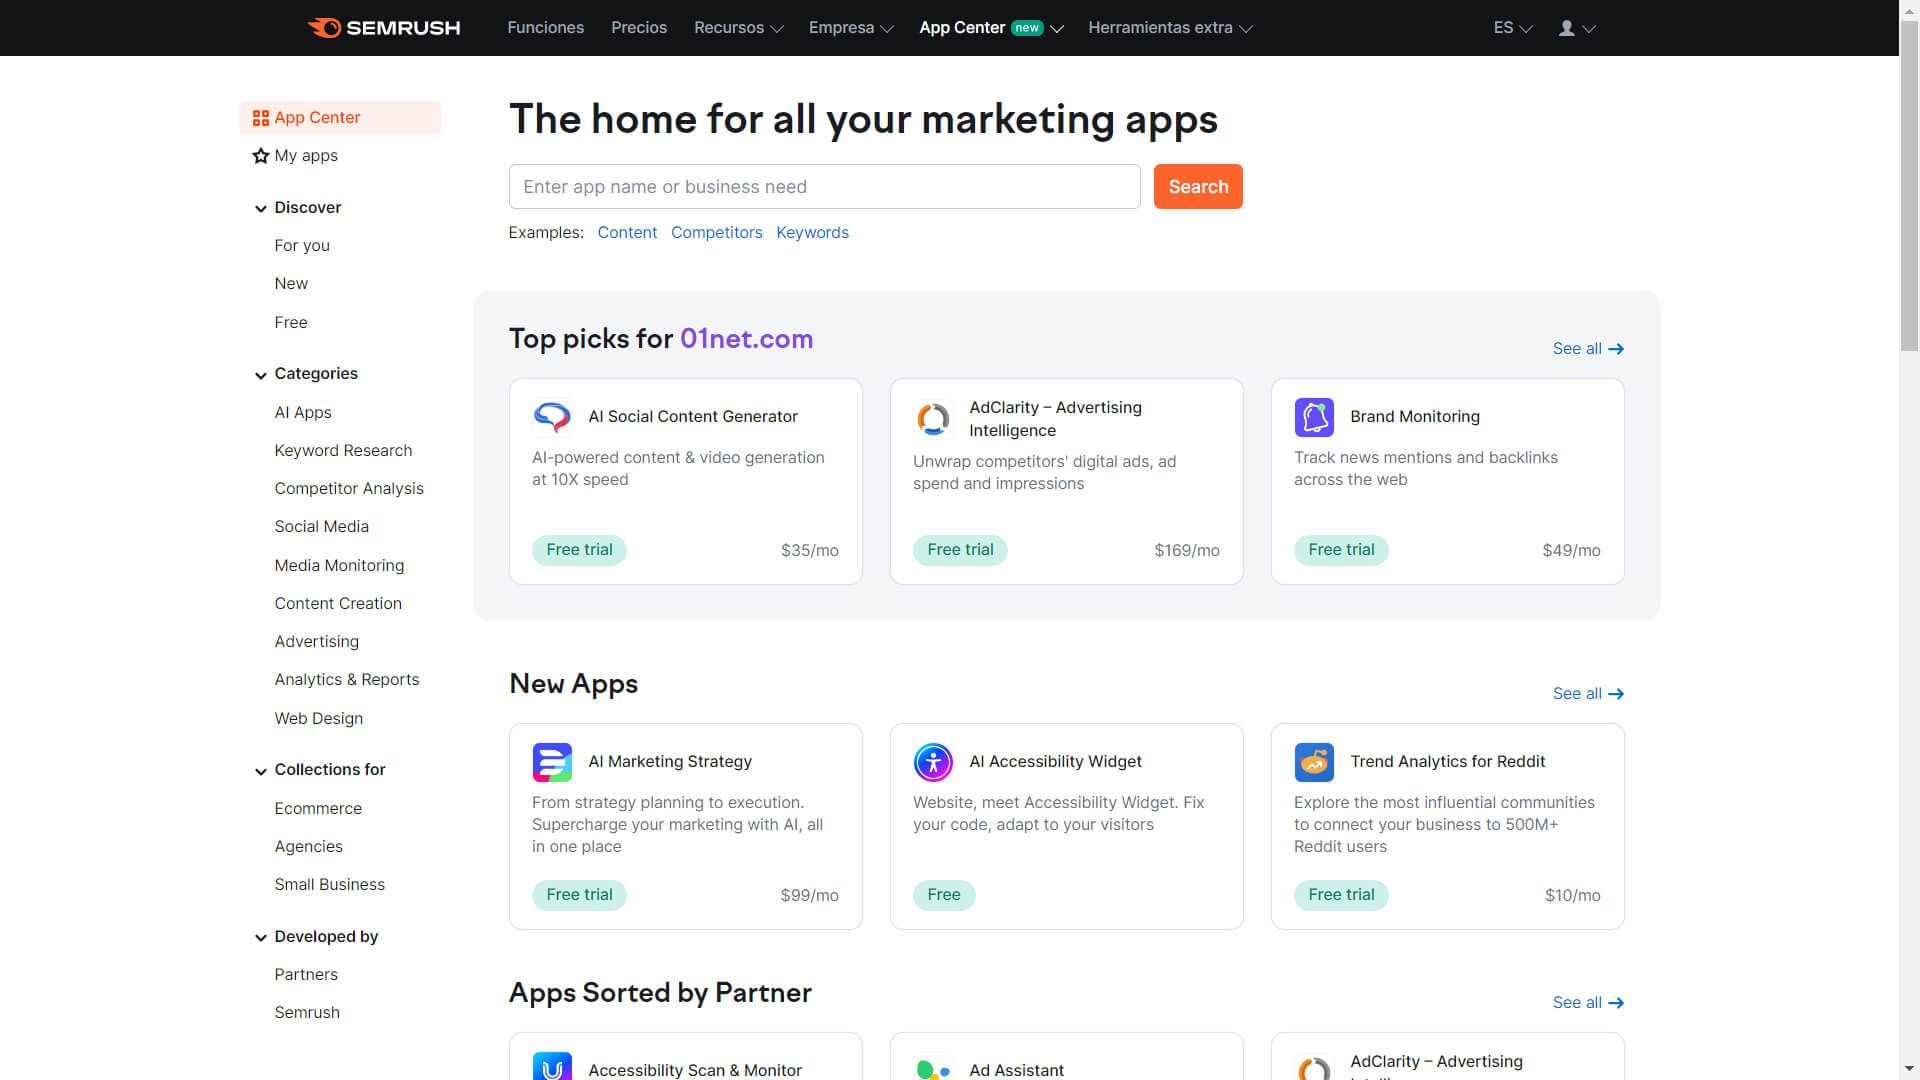Click the app name search input field
The height and width of the screenshot is (1080, 1920).
pos(824,186)
